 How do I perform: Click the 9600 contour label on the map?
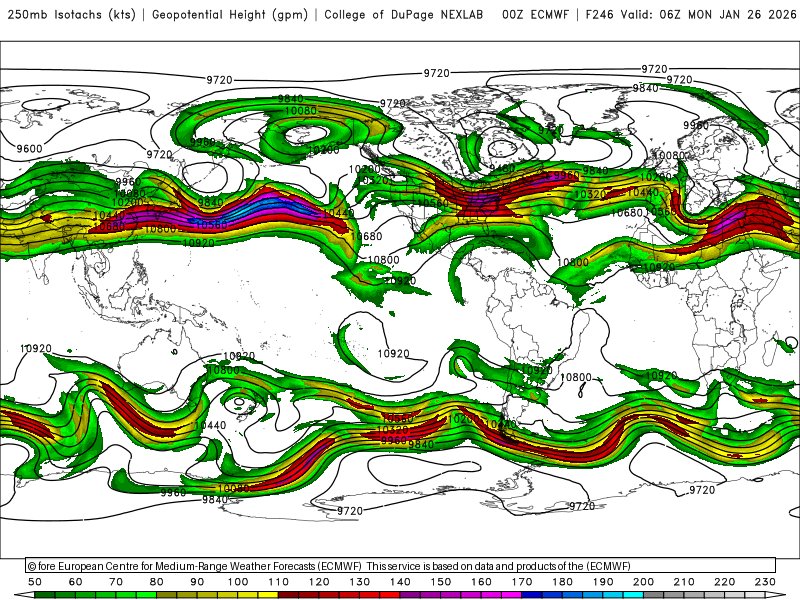tap(29, 148)
